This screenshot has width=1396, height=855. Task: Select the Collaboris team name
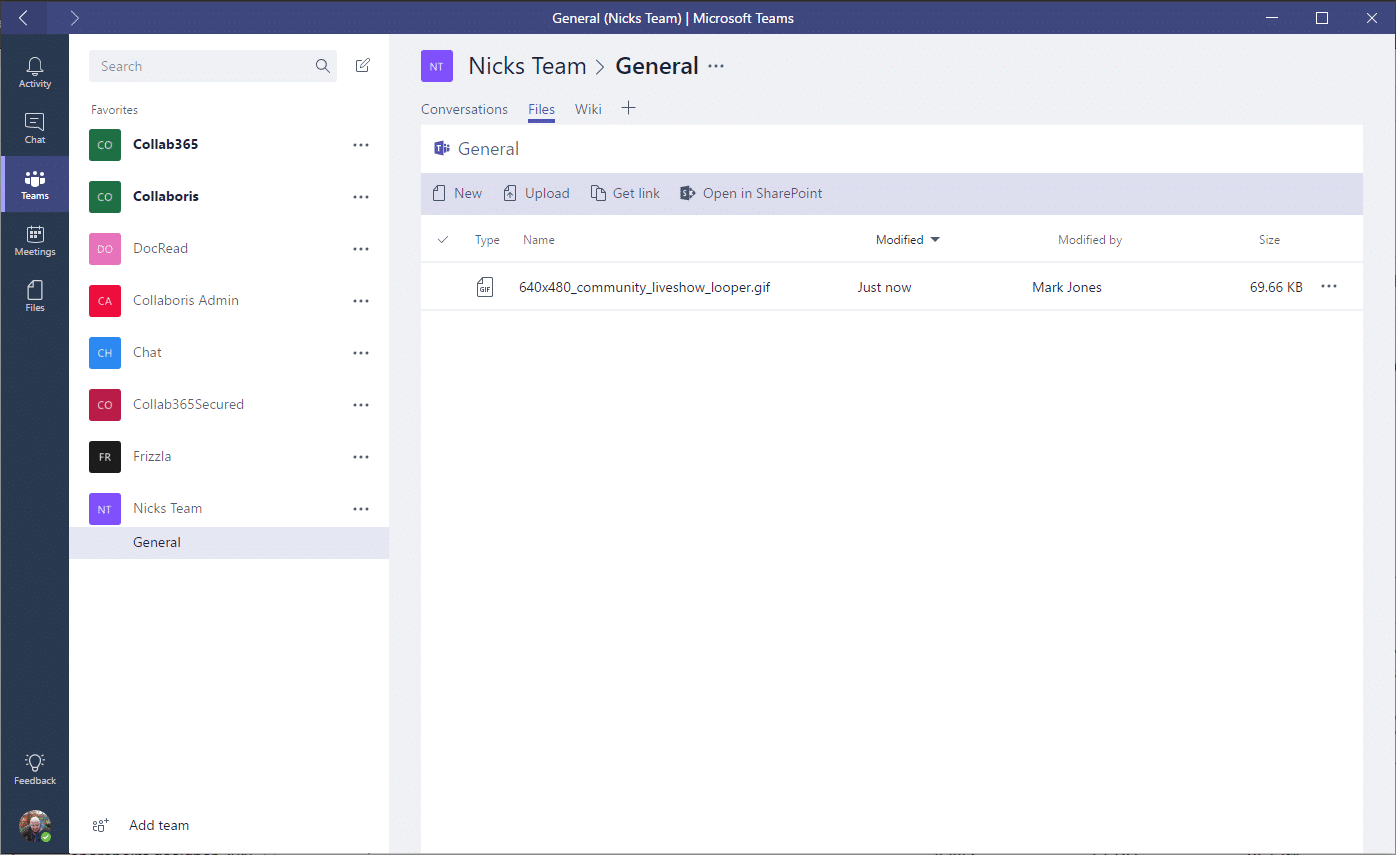(165, 196)
